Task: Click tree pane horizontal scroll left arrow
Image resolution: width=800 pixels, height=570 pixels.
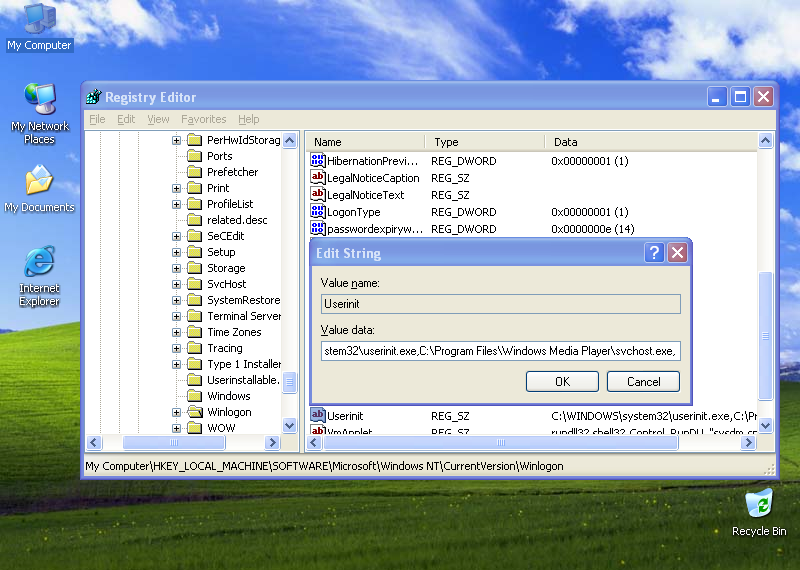Action: [94, 442]
